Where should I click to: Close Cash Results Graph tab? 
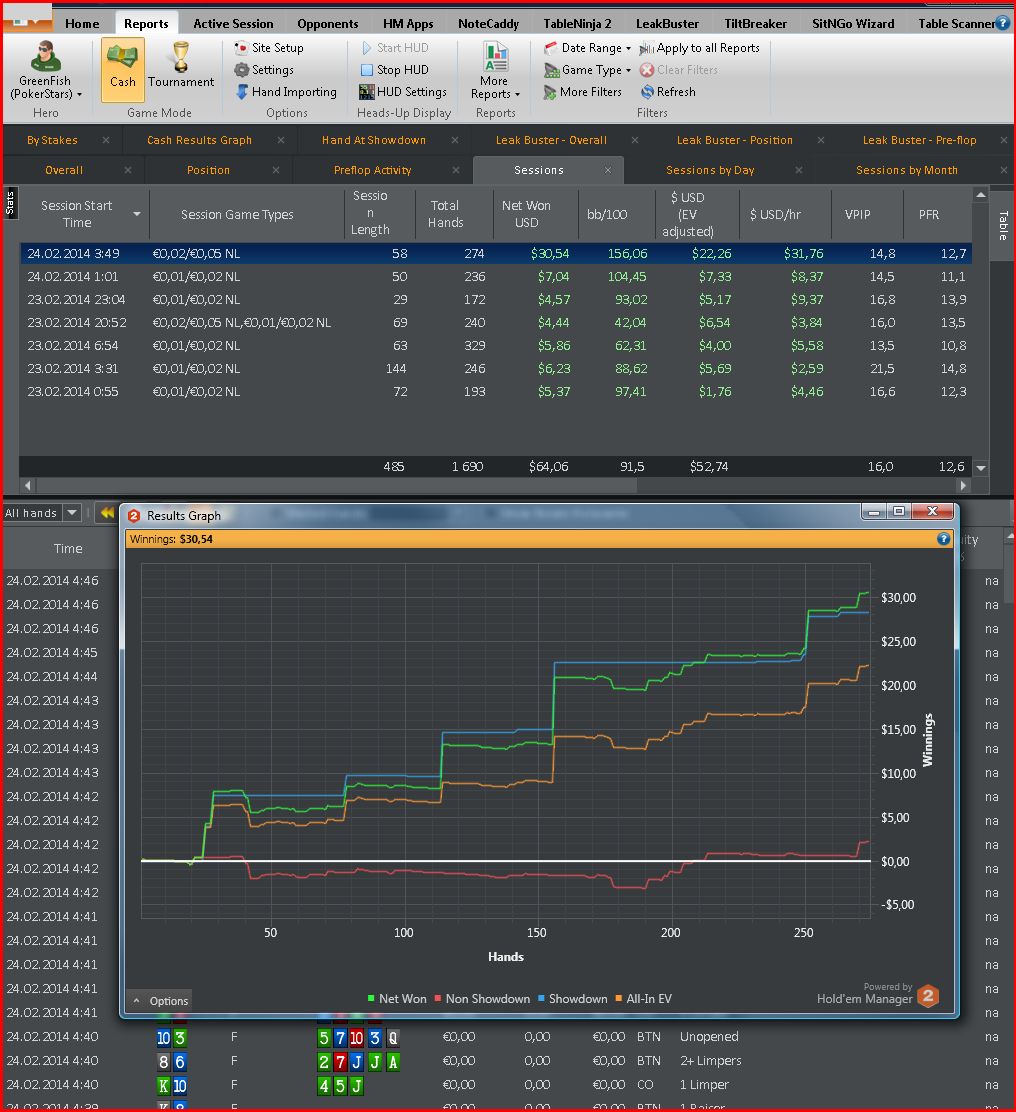click(281, 140)
